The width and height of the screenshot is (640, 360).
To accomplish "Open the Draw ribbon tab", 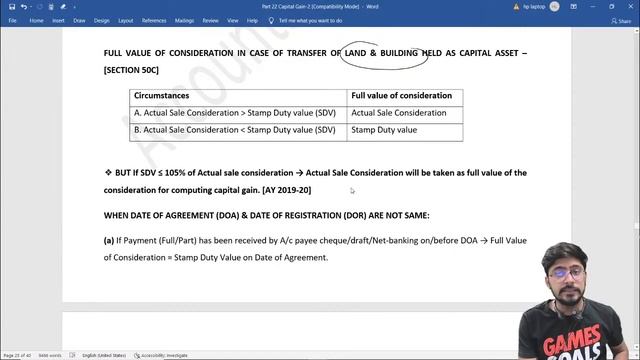I will (79, 20).
